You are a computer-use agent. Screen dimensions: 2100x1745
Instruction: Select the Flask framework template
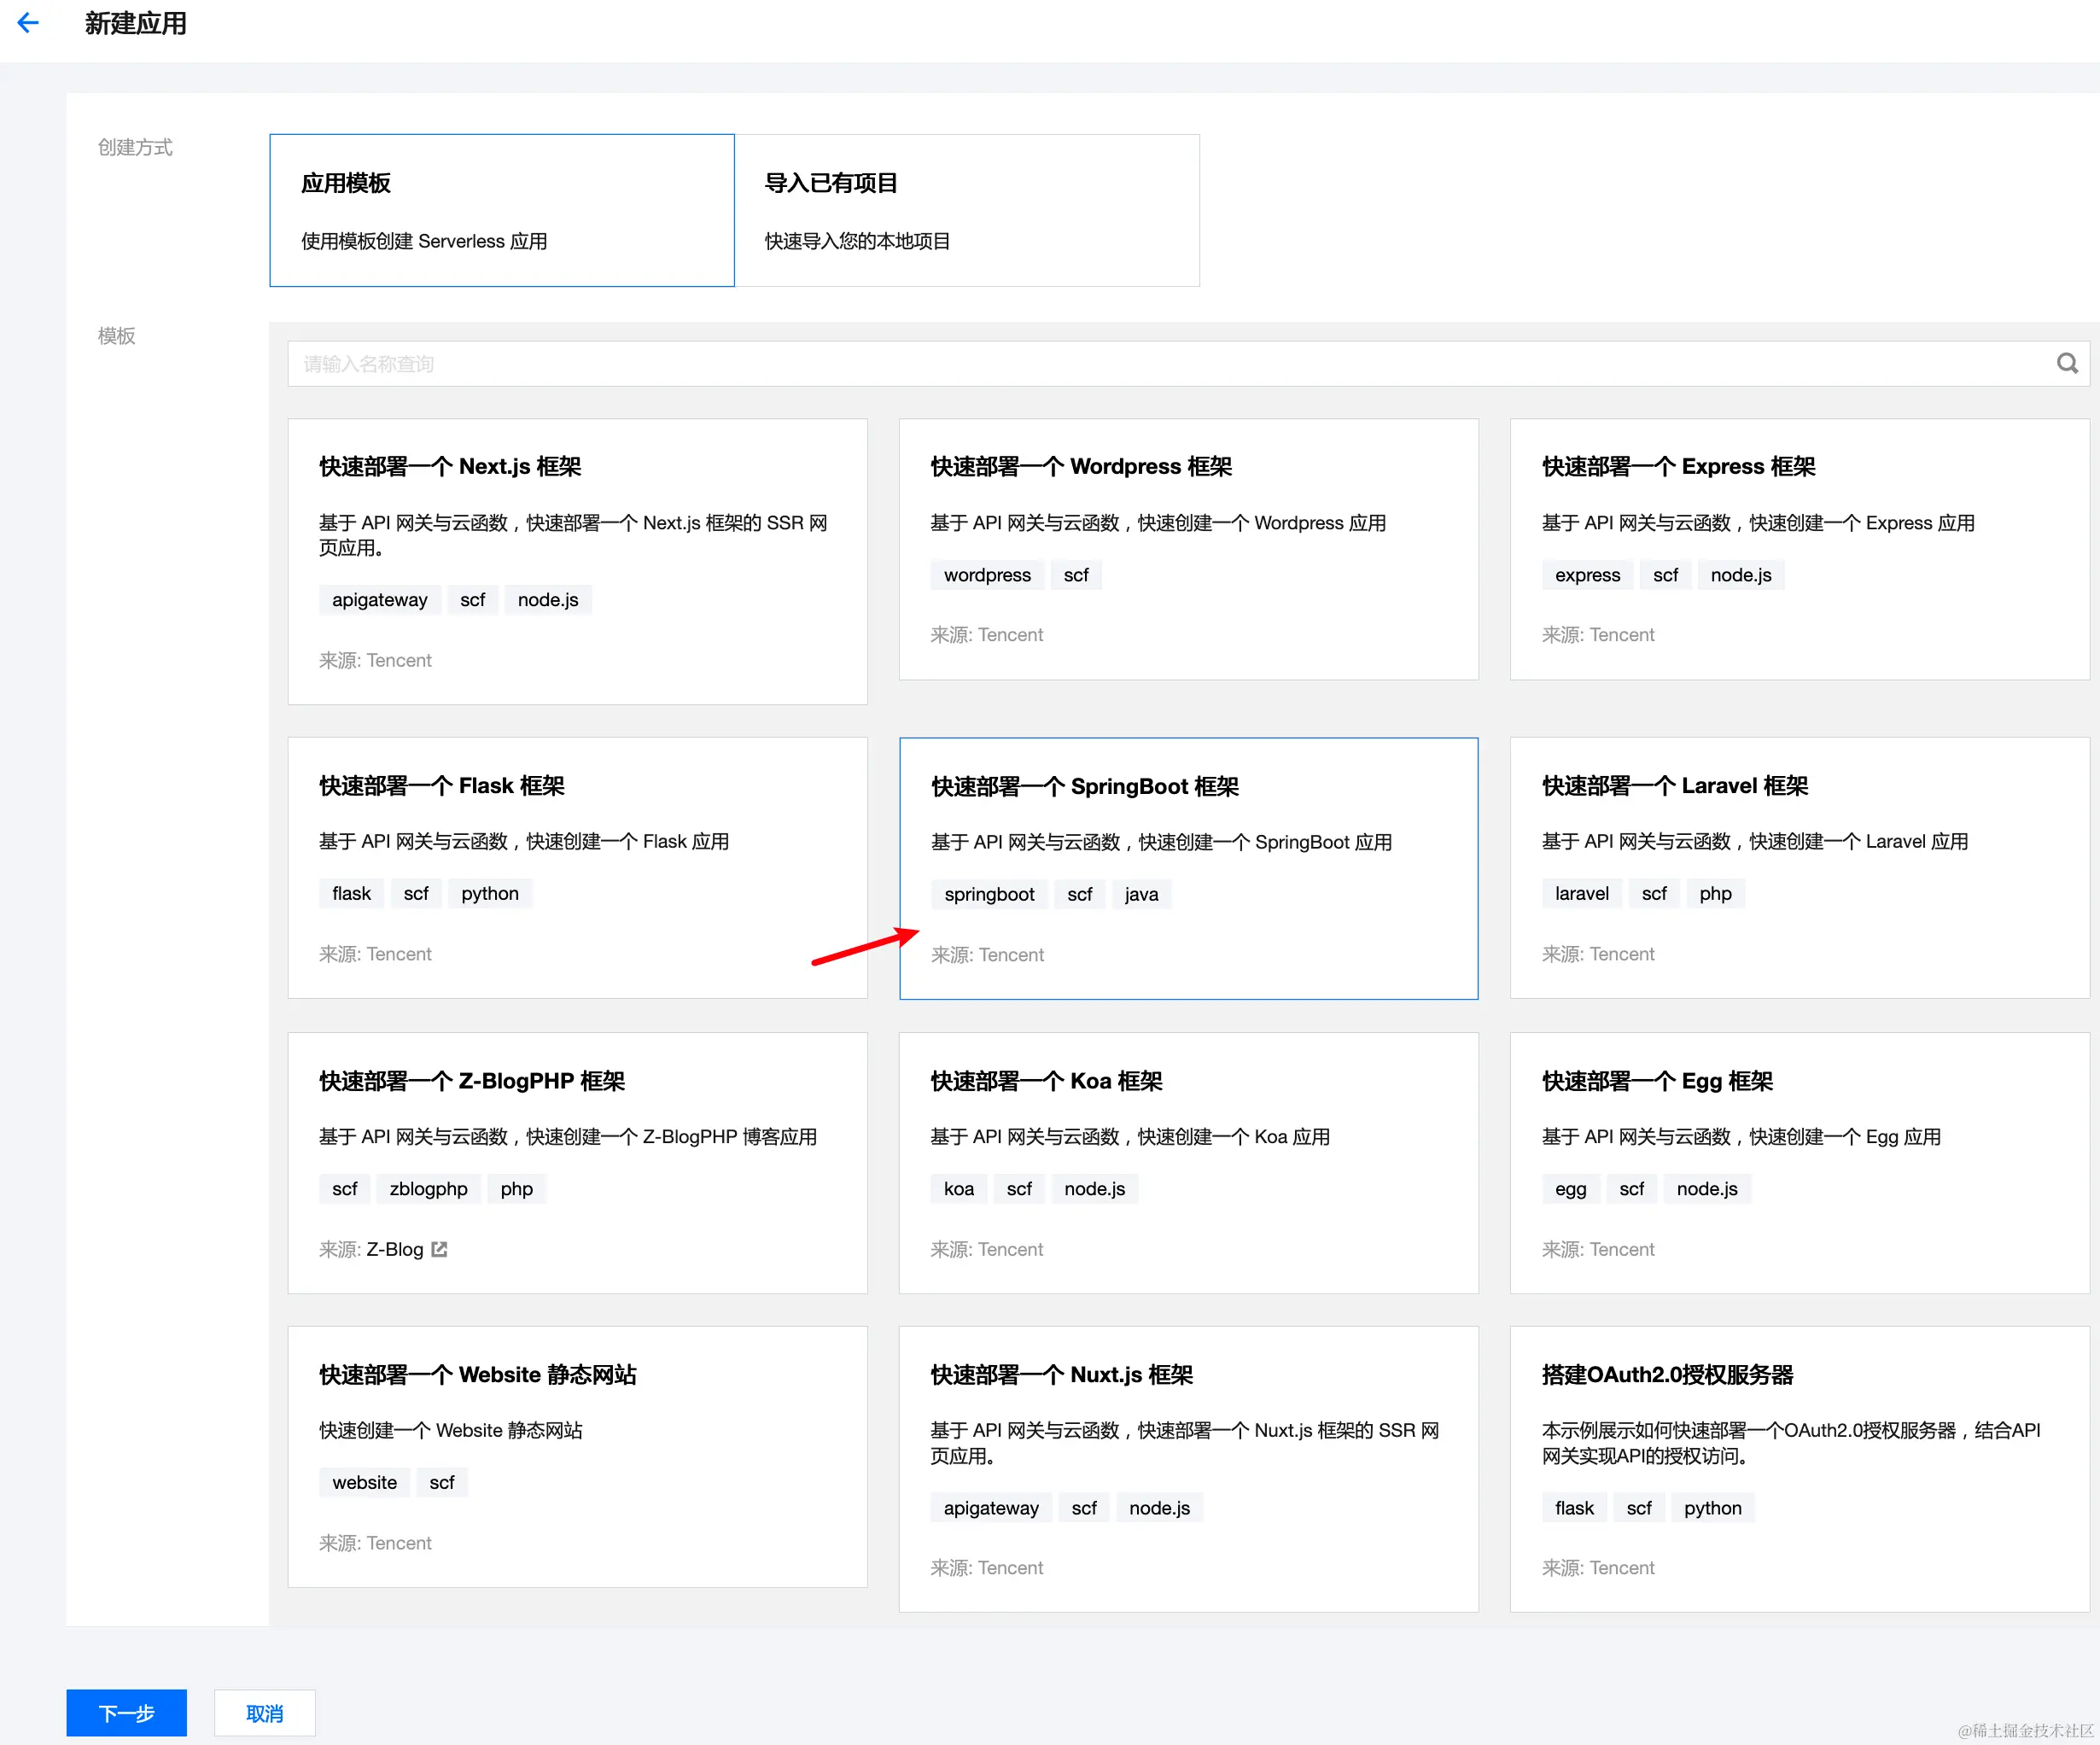577,867
